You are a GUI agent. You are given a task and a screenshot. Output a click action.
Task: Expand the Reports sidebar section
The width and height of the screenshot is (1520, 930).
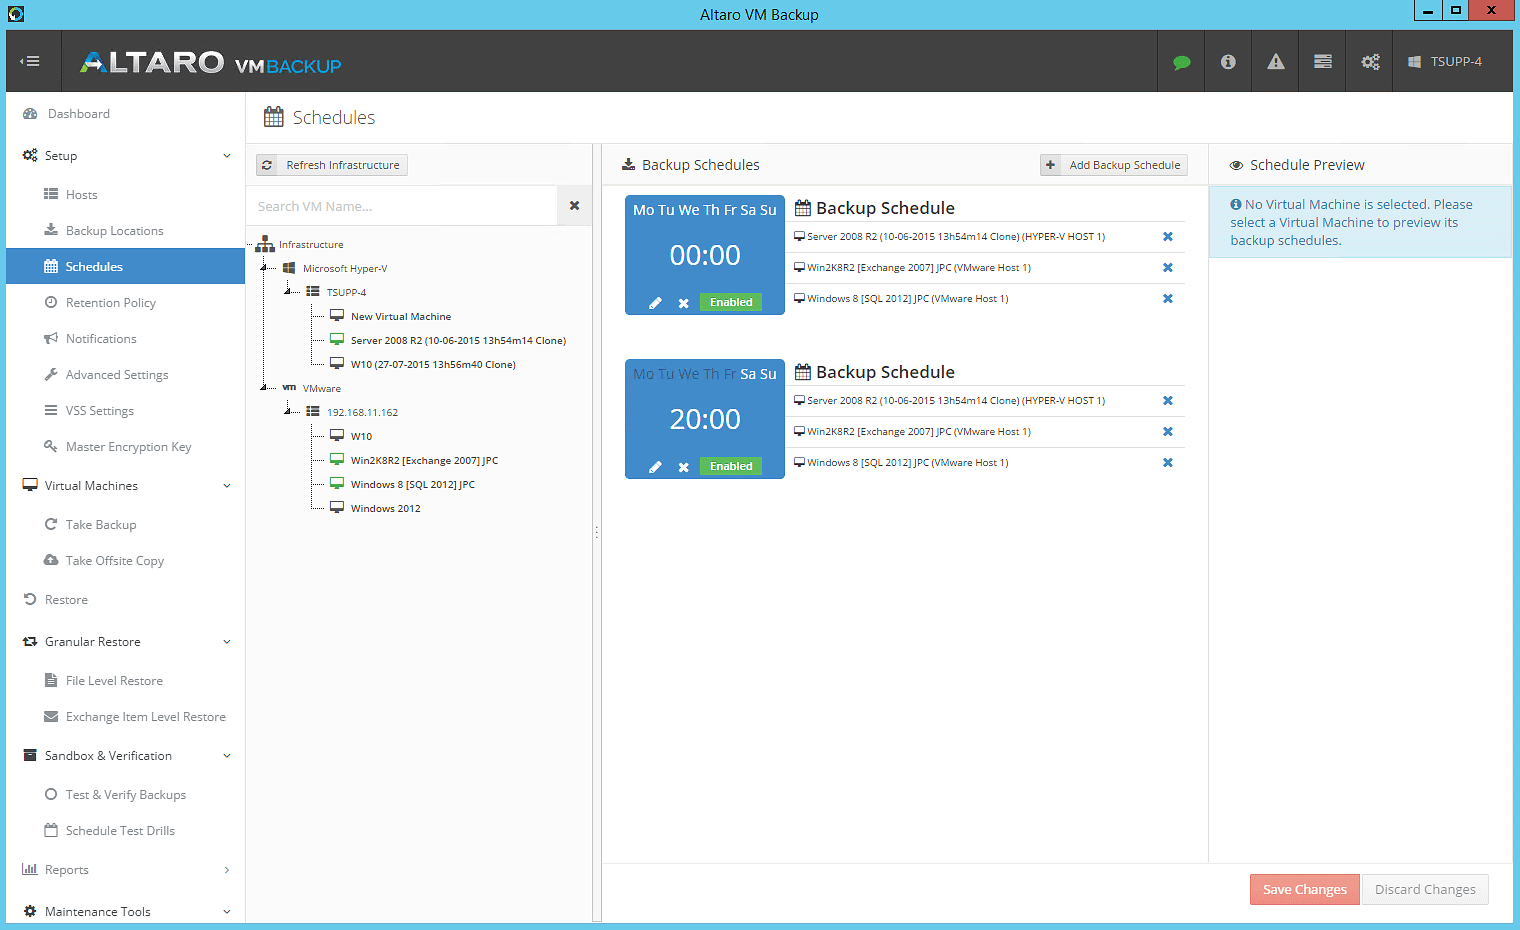227,870
